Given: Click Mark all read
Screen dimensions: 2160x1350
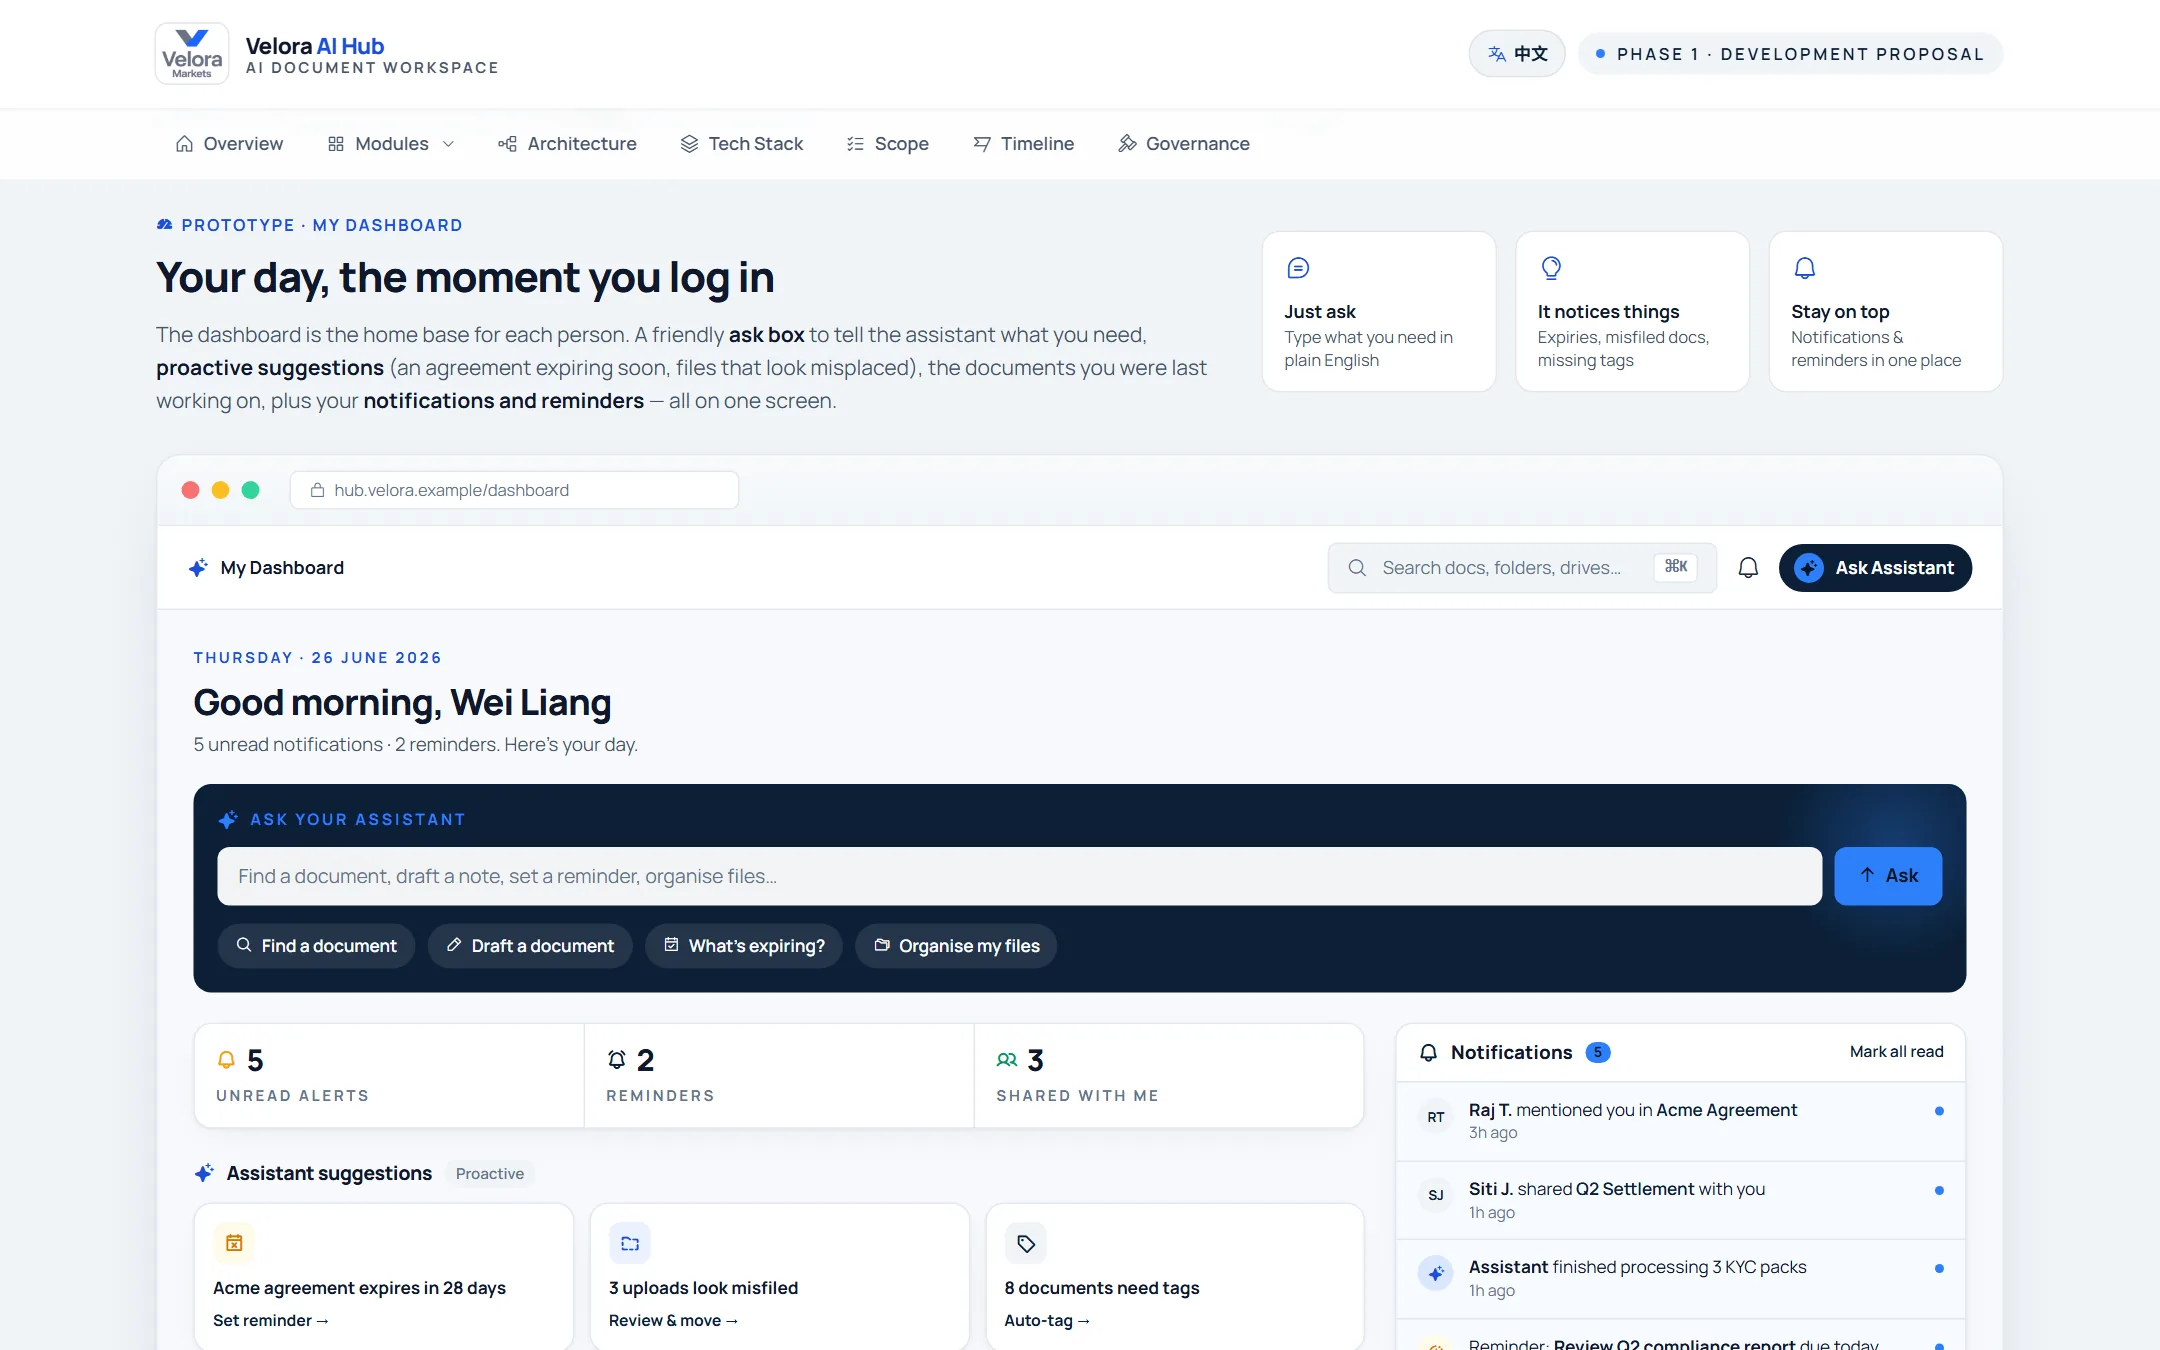Looking at the screenshot, I should pos(1896,1052).
